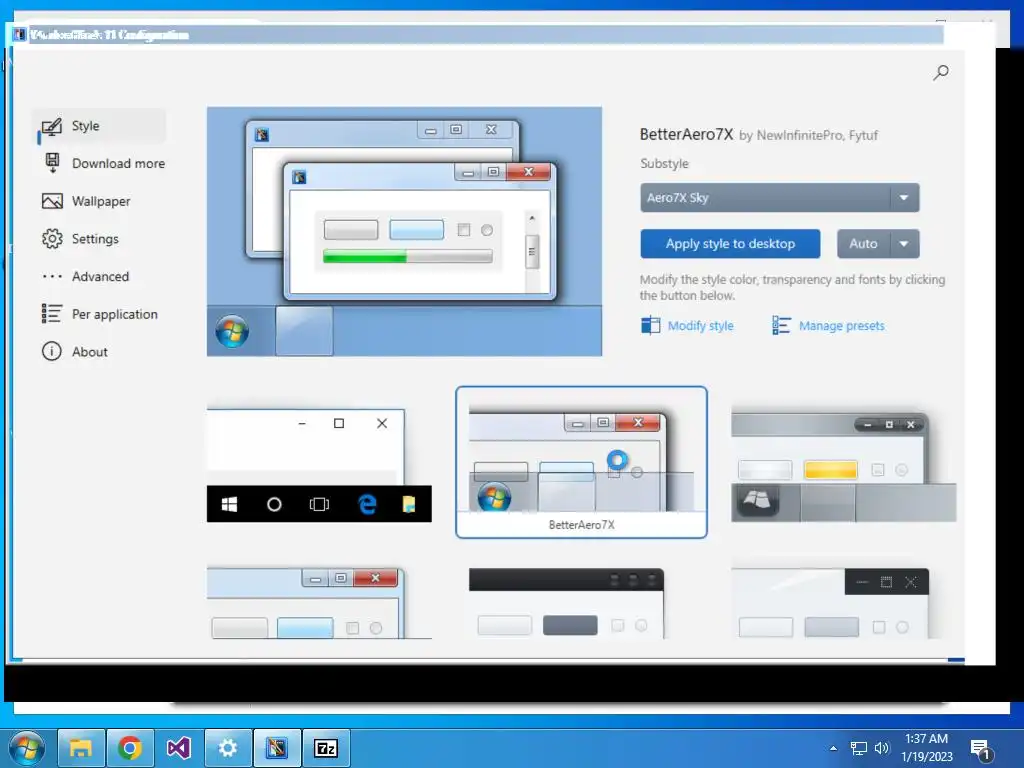
Task: Open the Aero7X Sky substyle combo box
Action: (x=779, y=198)
